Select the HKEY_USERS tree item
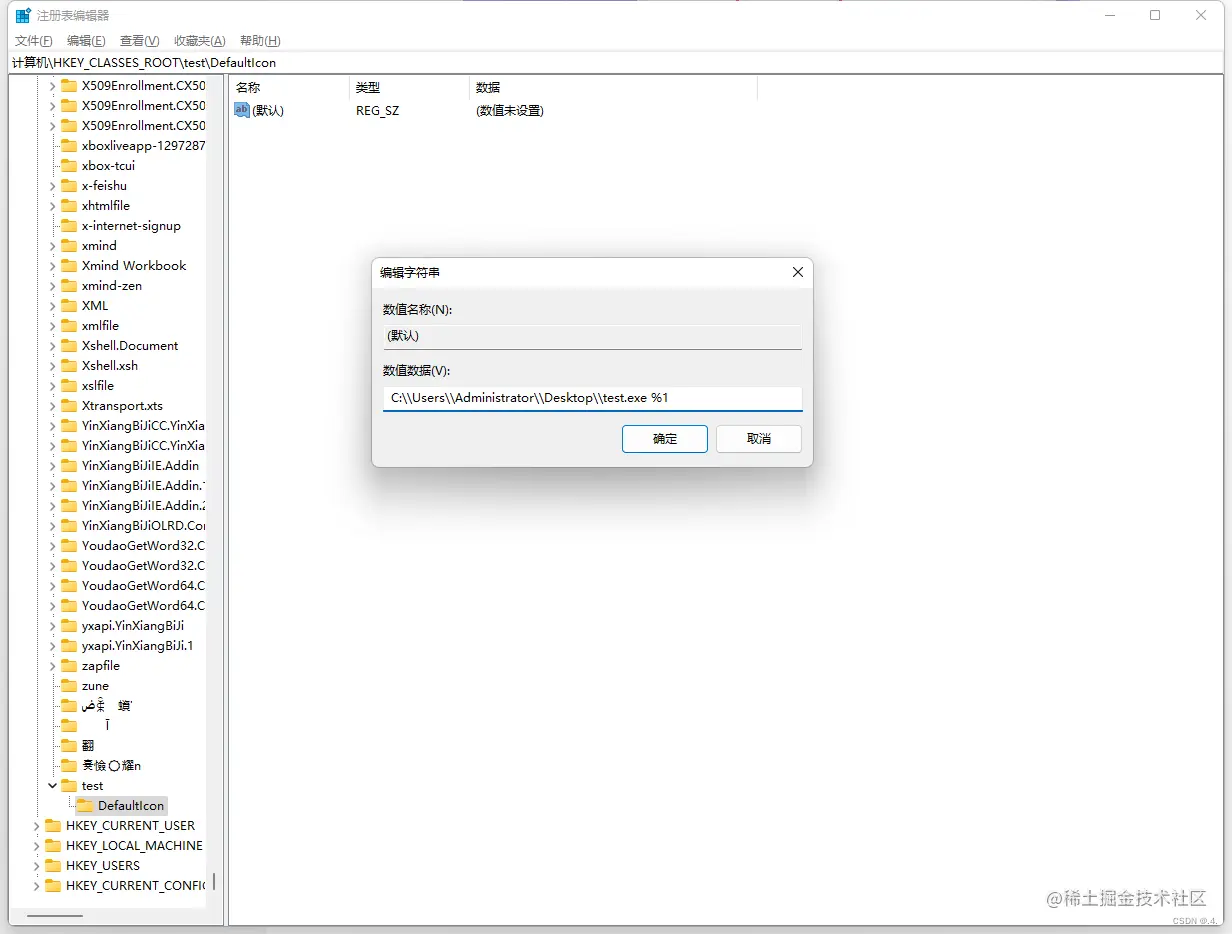Screen dimensions: 1232x934 click(x=102, y=866)
